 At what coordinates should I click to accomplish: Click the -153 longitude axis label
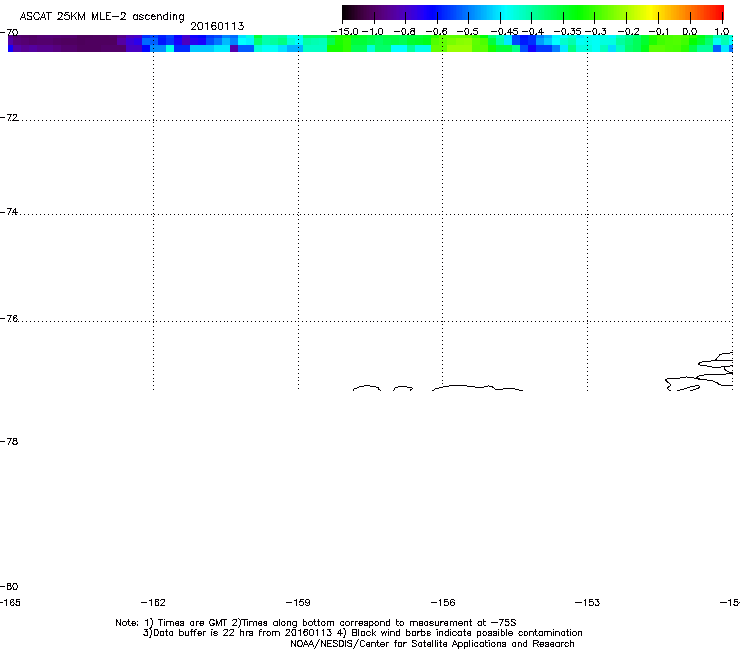coord(588,602)
